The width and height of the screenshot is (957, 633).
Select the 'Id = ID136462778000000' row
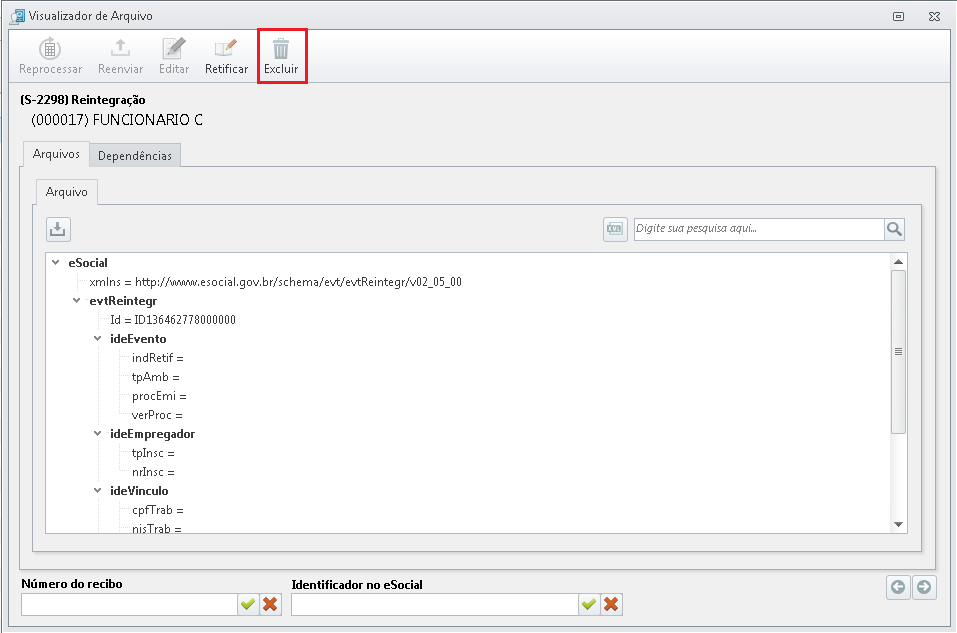tap(173, 319)
